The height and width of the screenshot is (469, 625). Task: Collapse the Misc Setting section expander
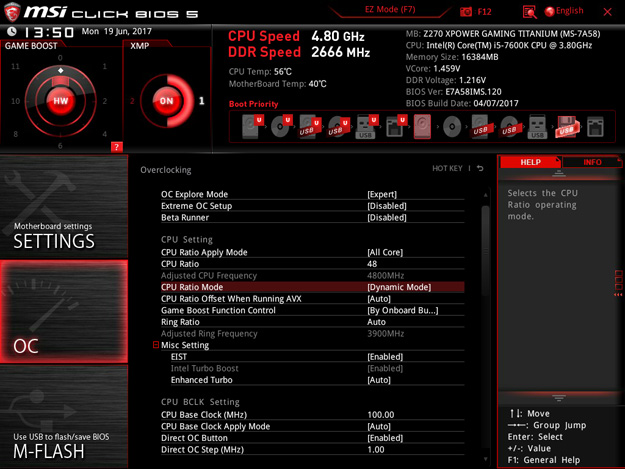(156, 345)
